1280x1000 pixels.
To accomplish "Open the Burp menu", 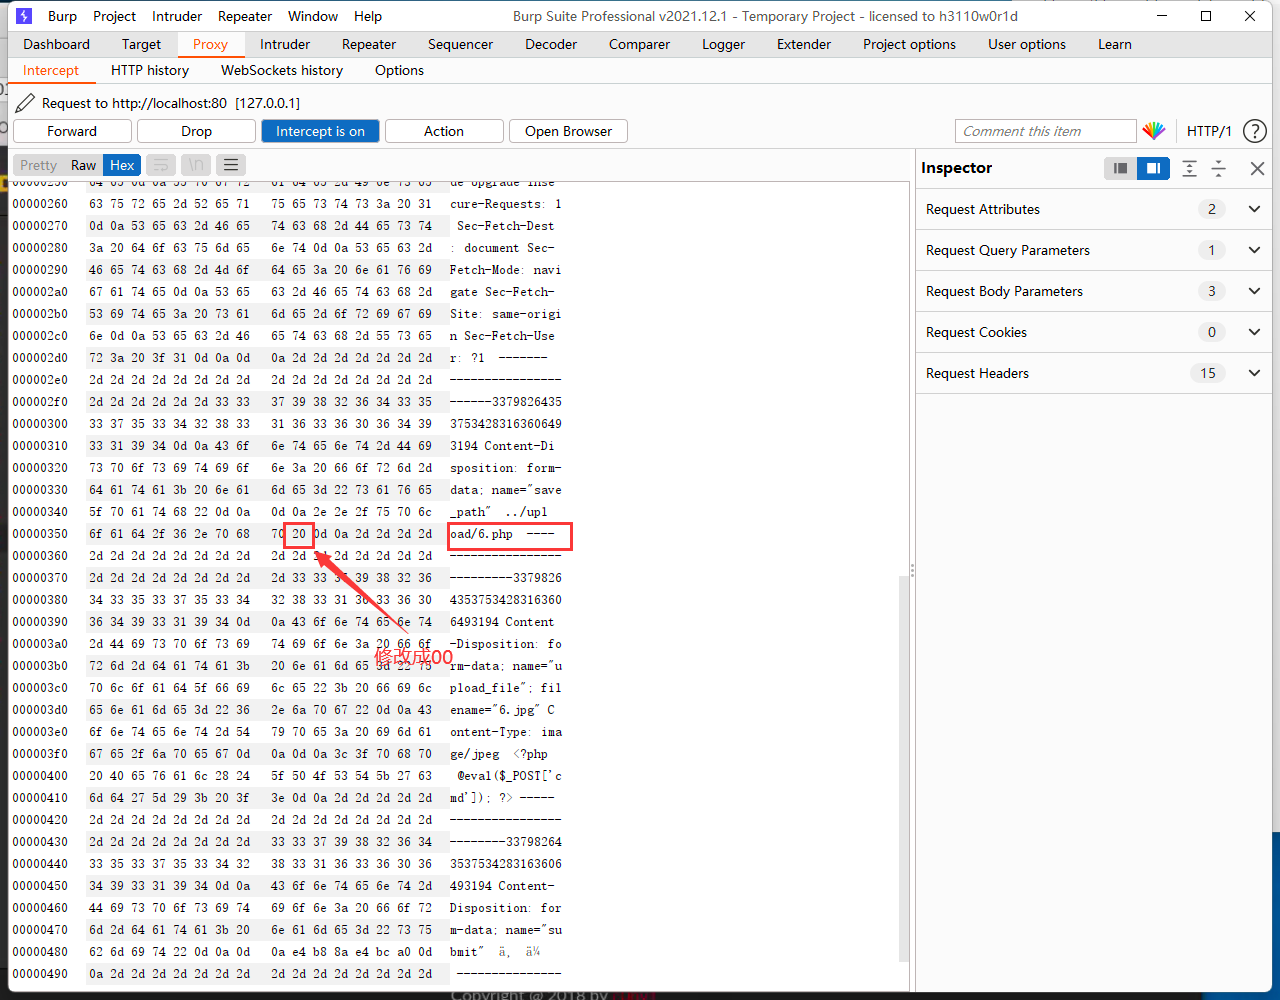I will tap(62, 16).
